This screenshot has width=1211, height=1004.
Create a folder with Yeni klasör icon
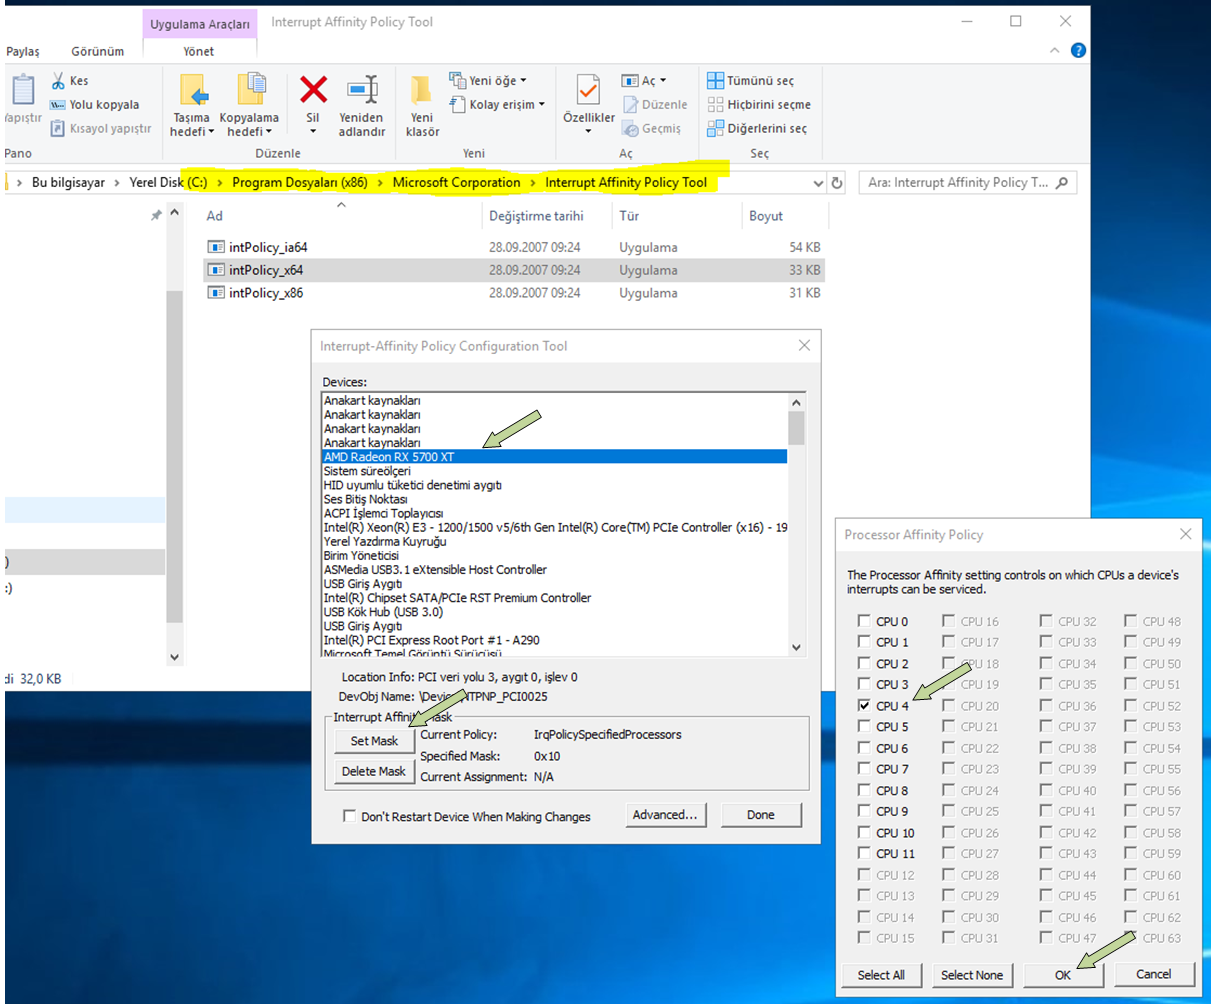(x=422, y=92)
